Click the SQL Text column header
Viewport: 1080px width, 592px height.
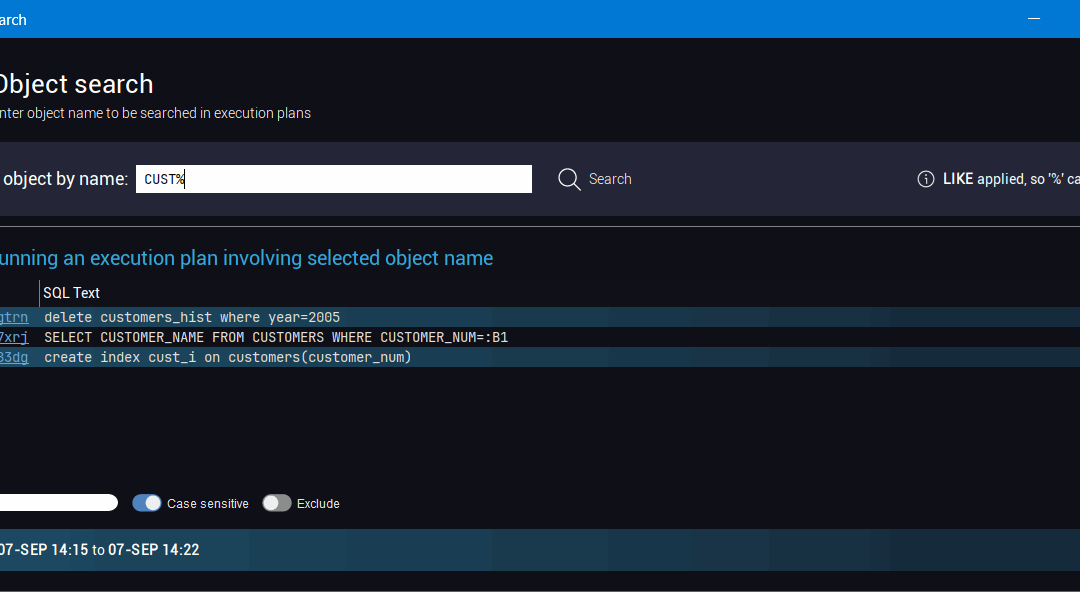72,293
